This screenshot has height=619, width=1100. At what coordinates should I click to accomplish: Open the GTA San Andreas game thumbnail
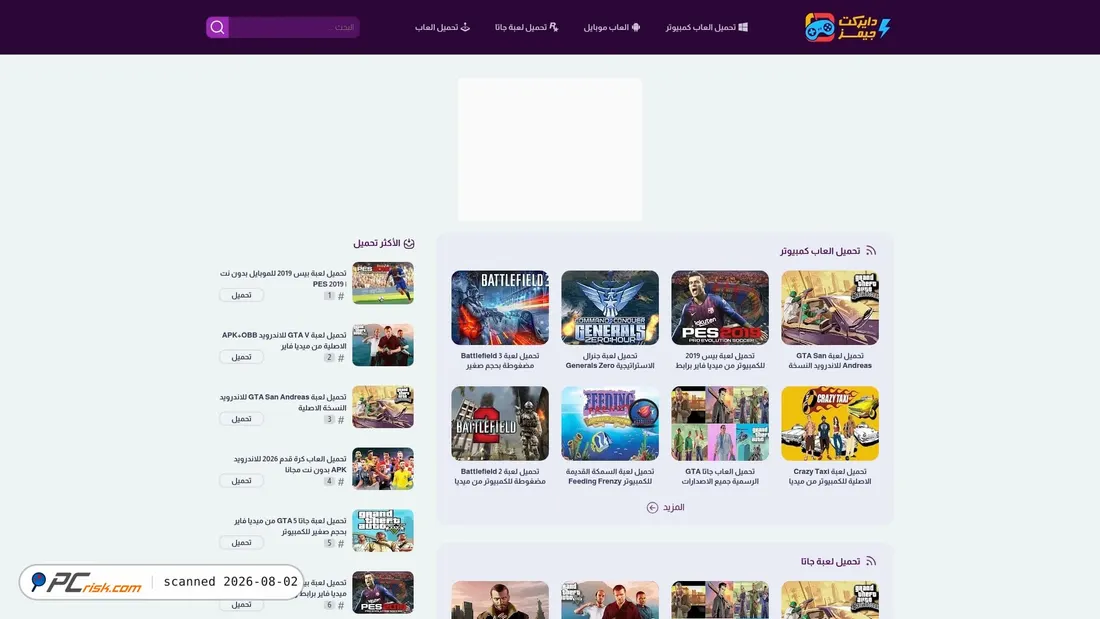tap(830, 307)
